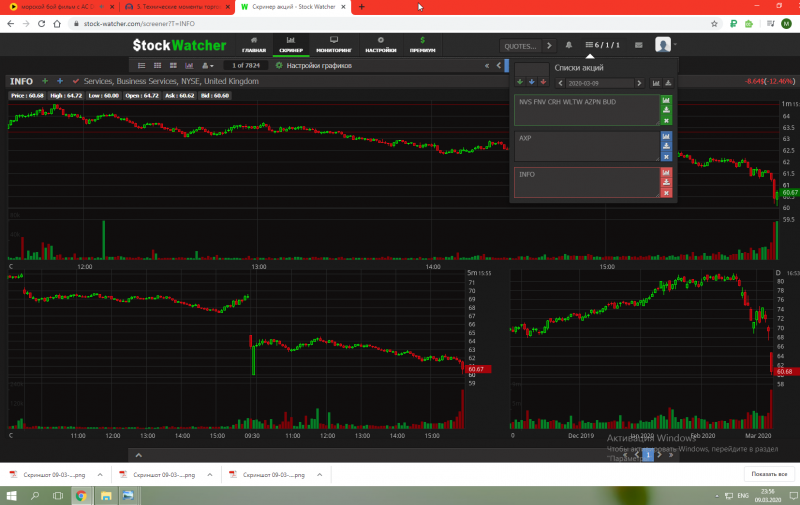Click the 5m timeframe label
Image resolution: width=800 pixels, height=505 pixels.
472,273
